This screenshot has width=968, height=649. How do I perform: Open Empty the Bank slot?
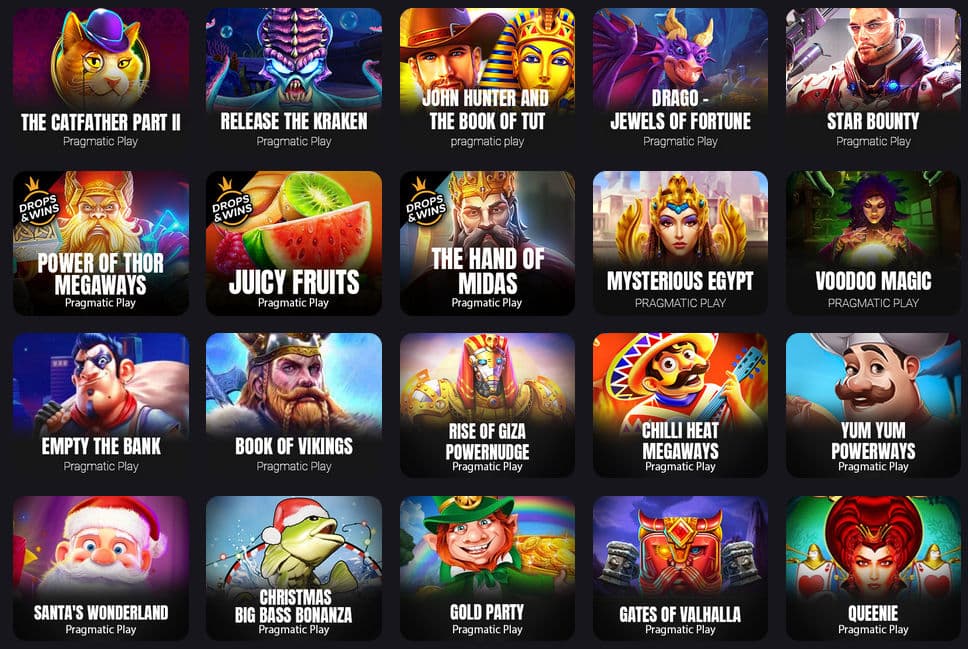(x=101, y=405)
